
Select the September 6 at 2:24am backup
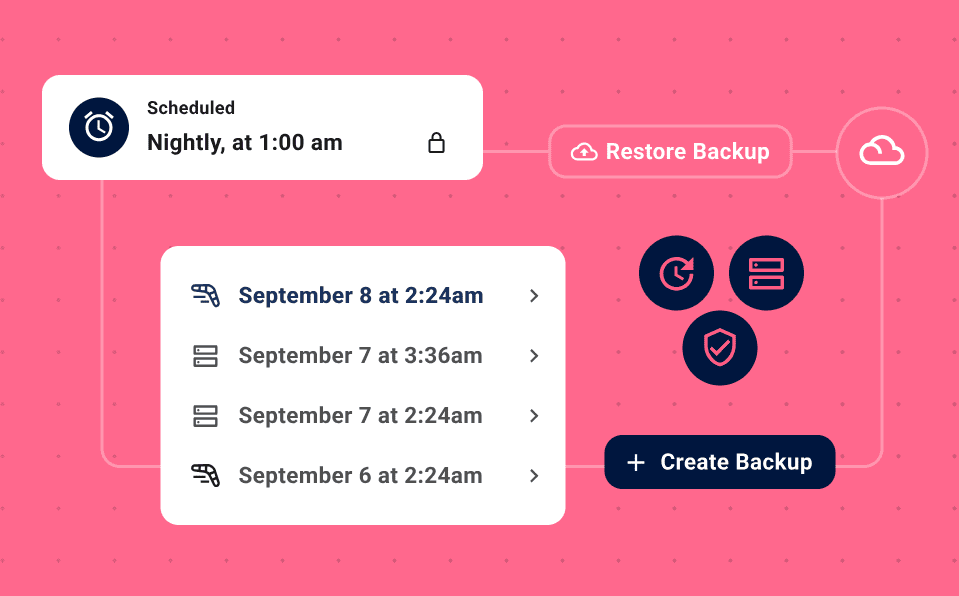point(363,476)
